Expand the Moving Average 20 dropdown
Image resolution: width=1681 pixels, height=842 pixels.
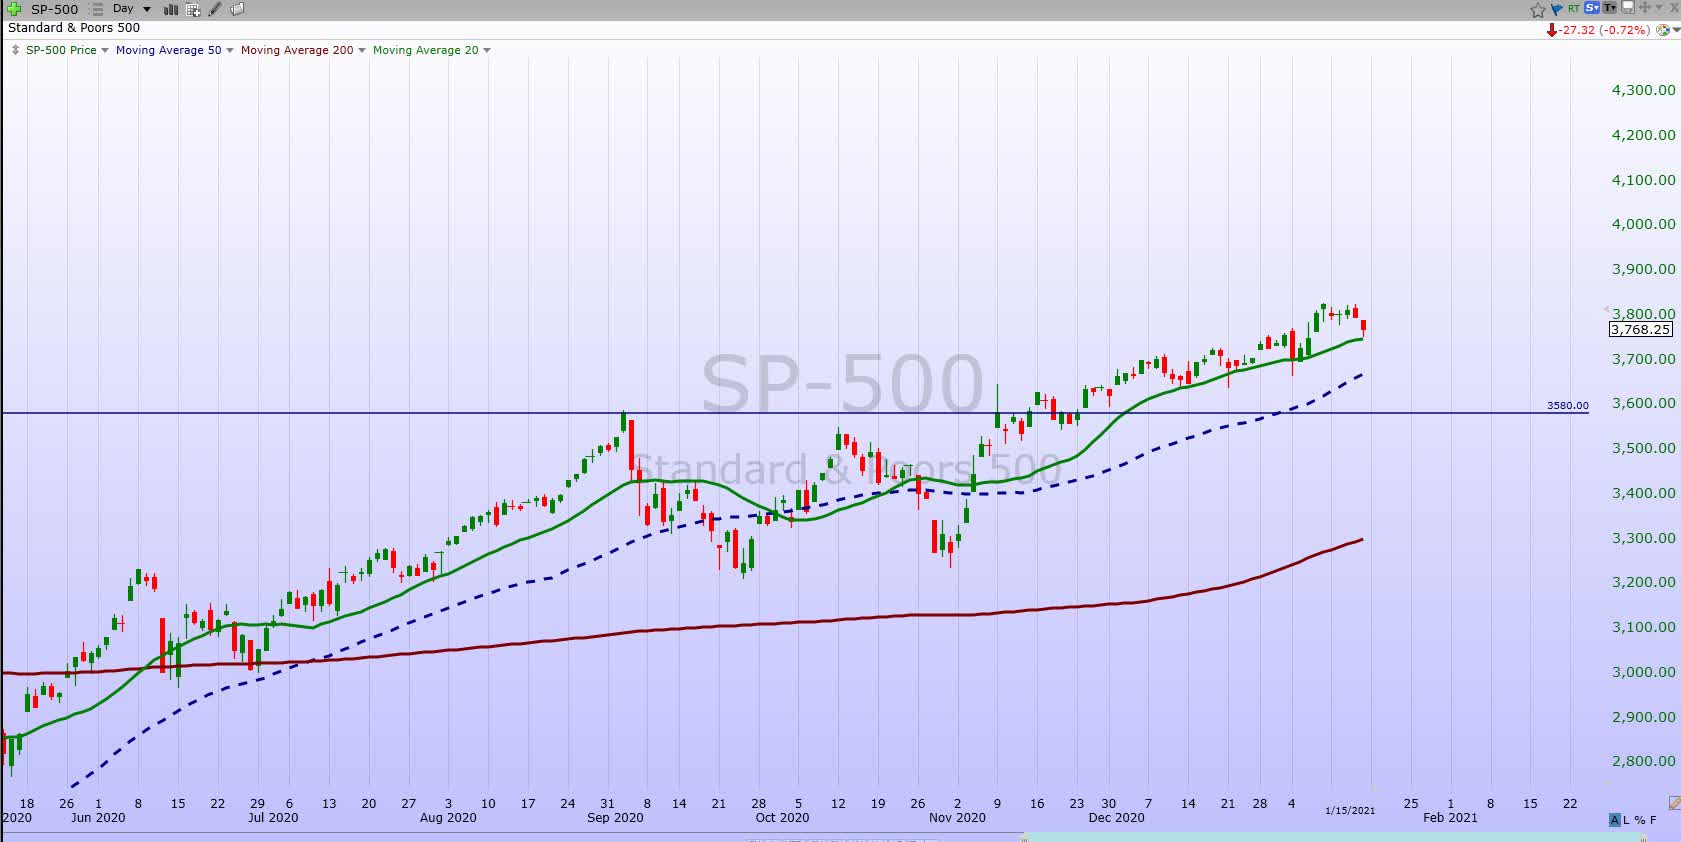(x=487, y=51)
